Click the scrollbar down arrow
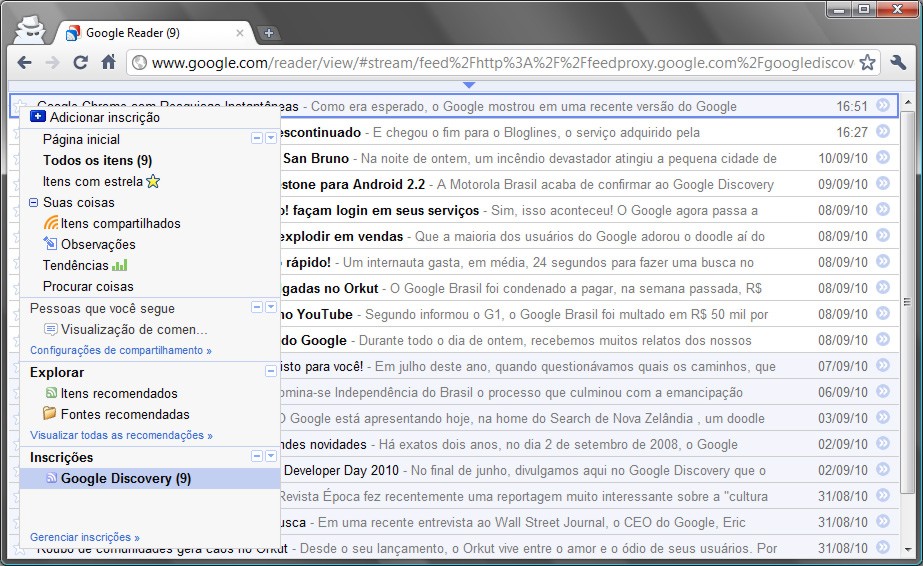 click(x=908, y=549)
